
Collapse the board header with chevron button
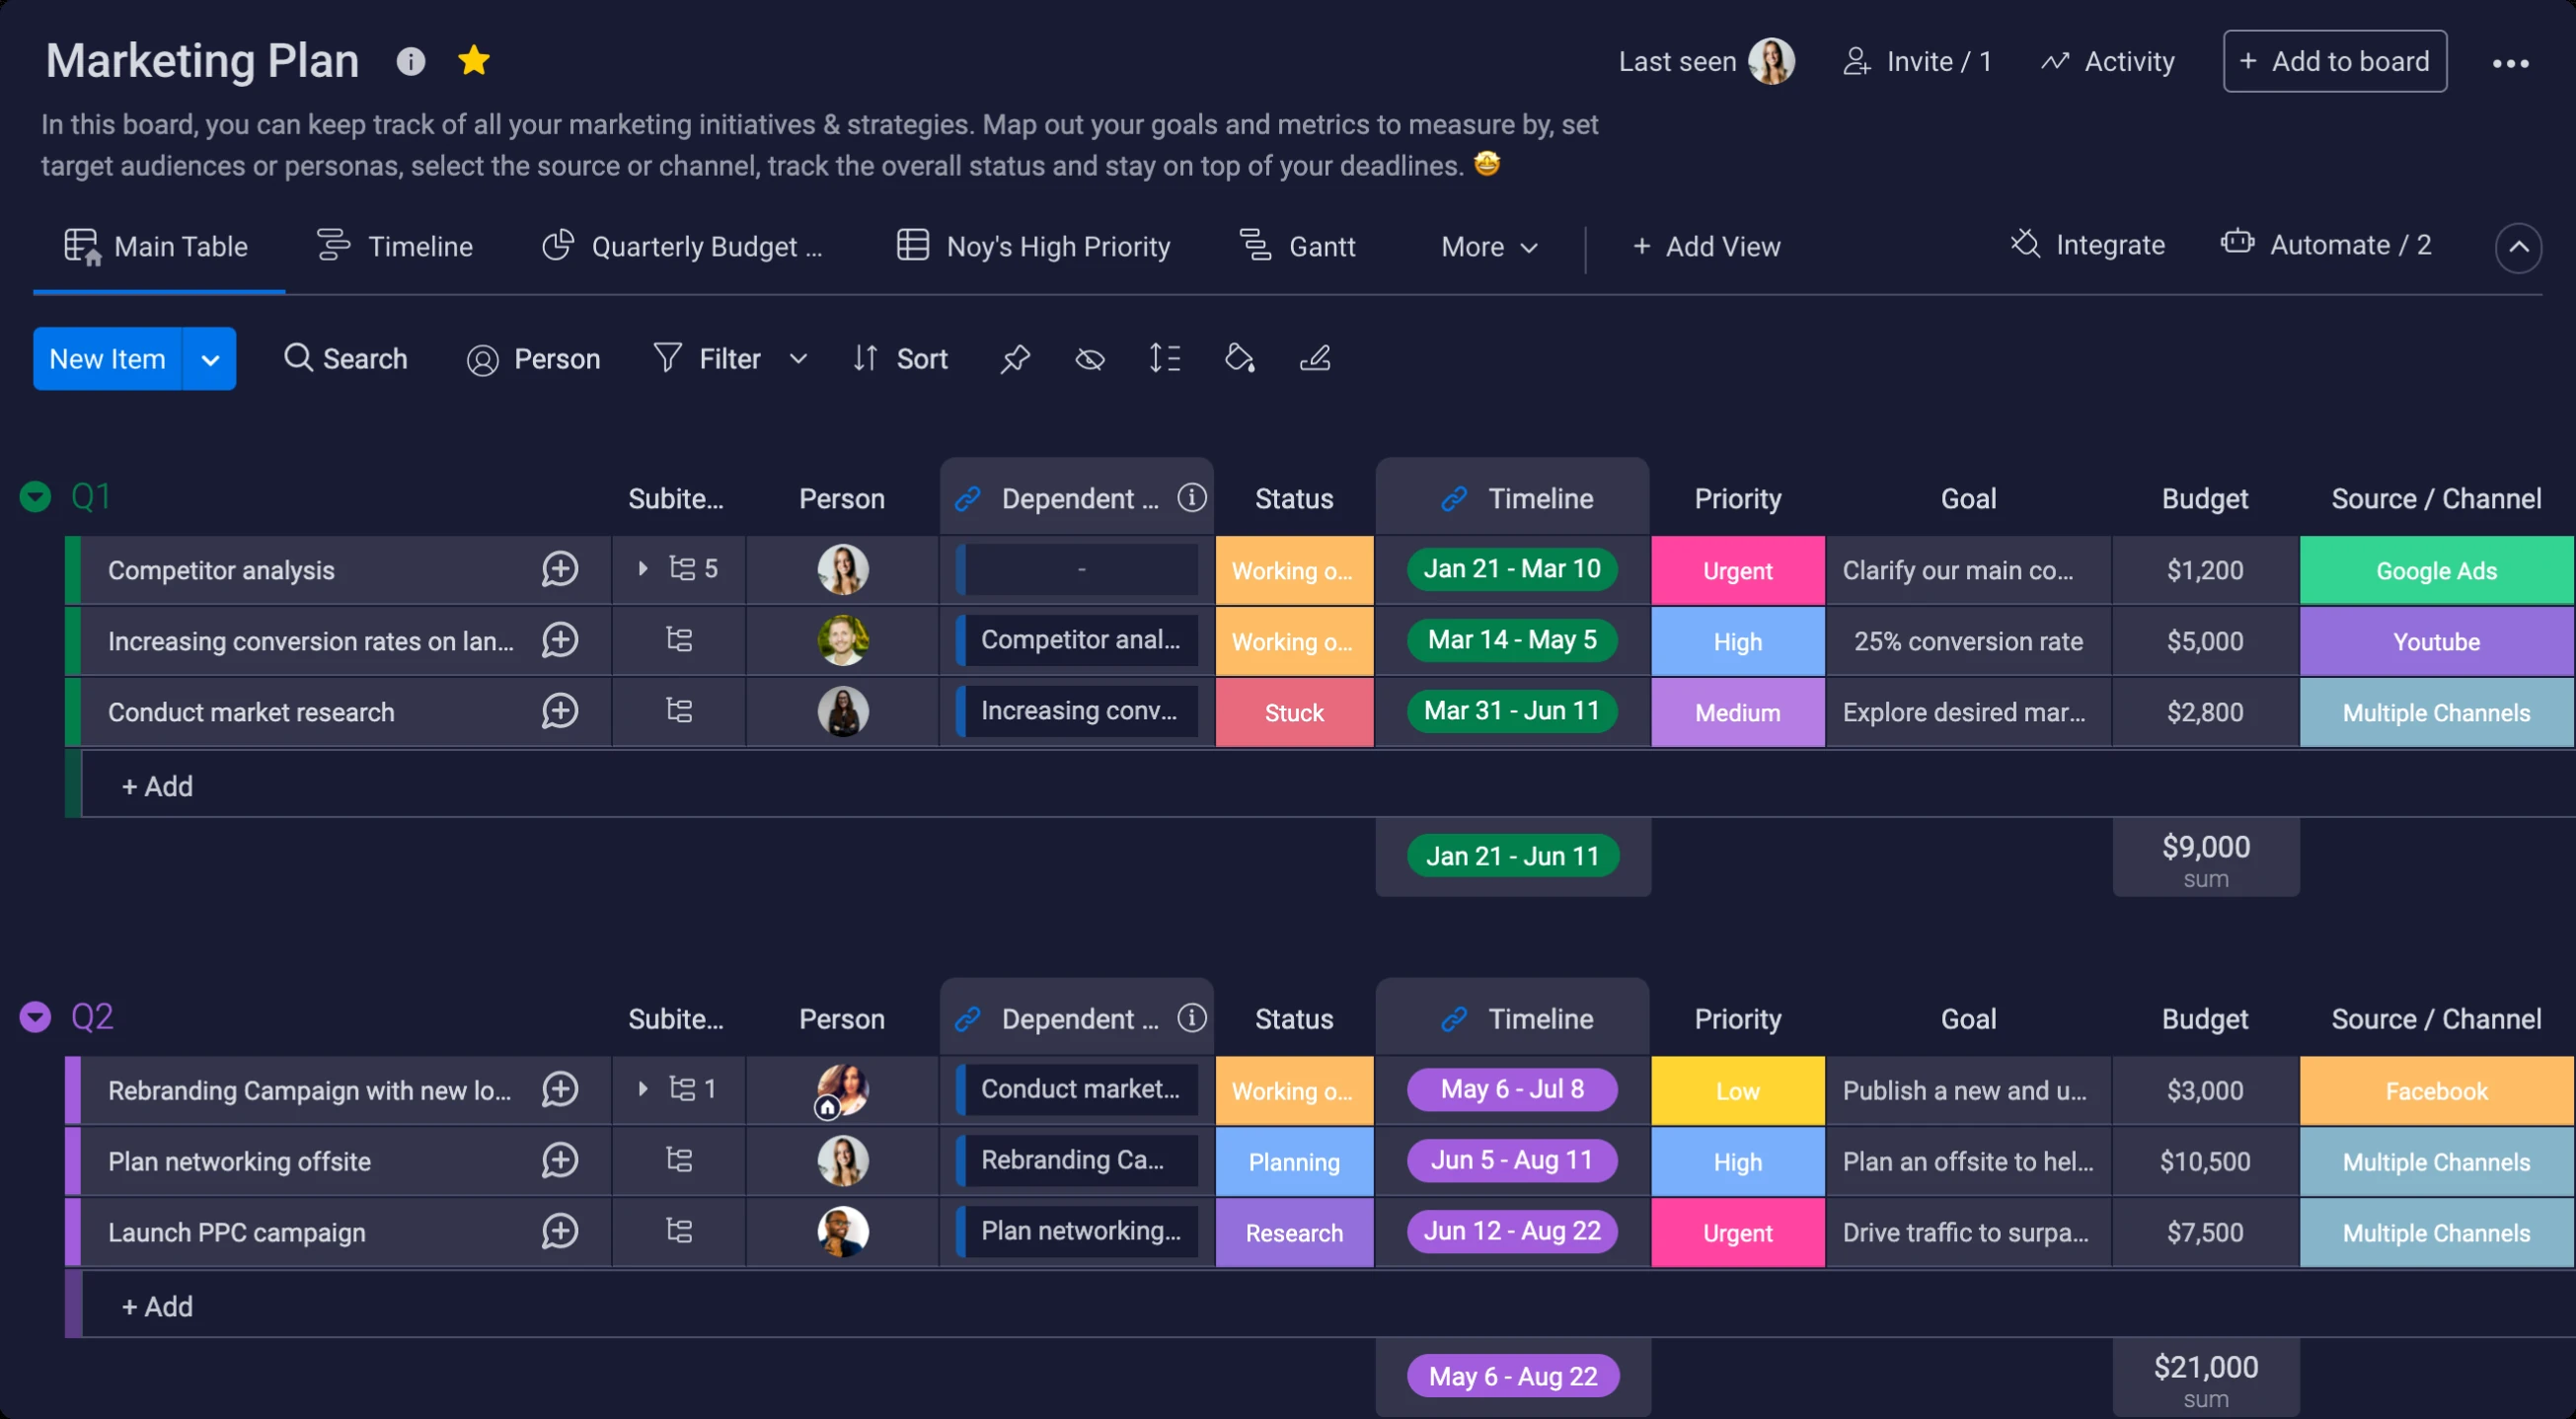pos(2518,247)
